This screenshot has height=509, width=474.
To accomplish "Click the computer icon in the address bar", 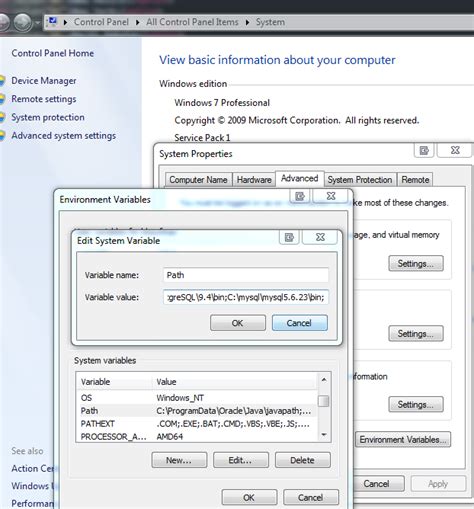I will coord(52,22).
